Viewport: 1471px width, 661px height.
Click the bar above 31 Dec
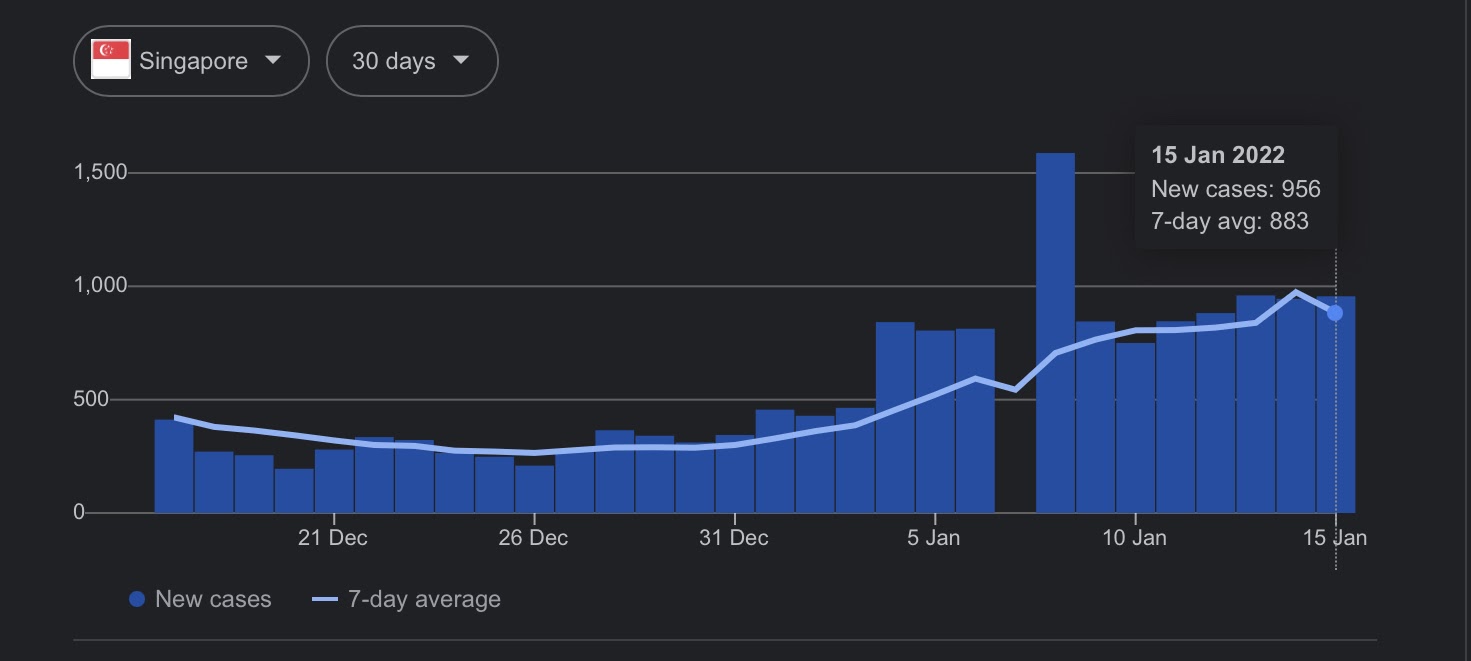(x=734, y=474)
